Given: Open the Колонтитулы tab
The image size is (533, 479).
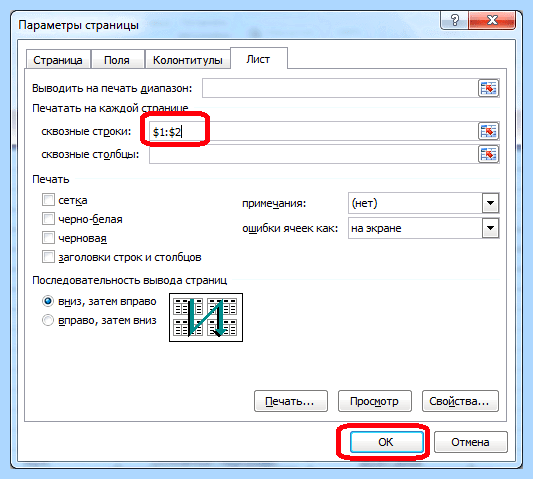Looking at the screenshot, I should [188, 60].
